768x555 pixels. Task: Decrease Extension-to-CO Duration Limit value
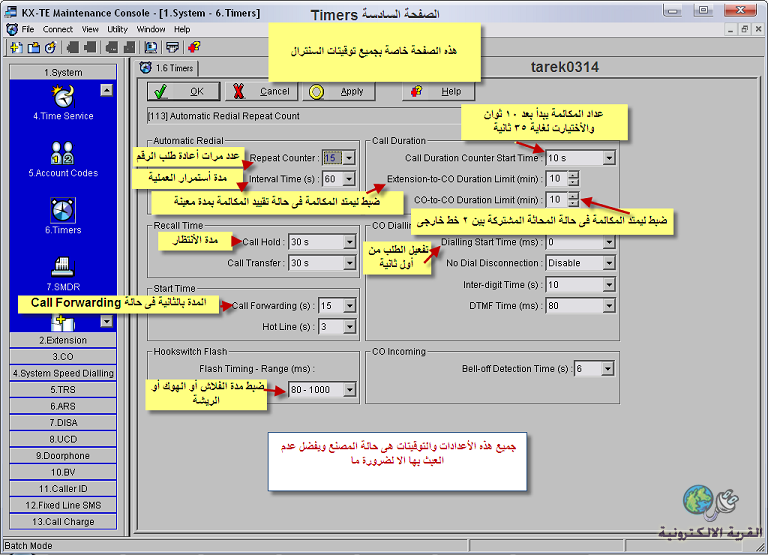[574, 182]
